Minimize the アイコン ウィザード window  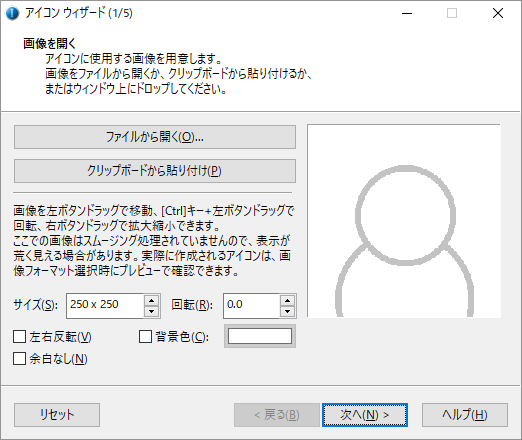pyautogui.click(x=407, y=13)
